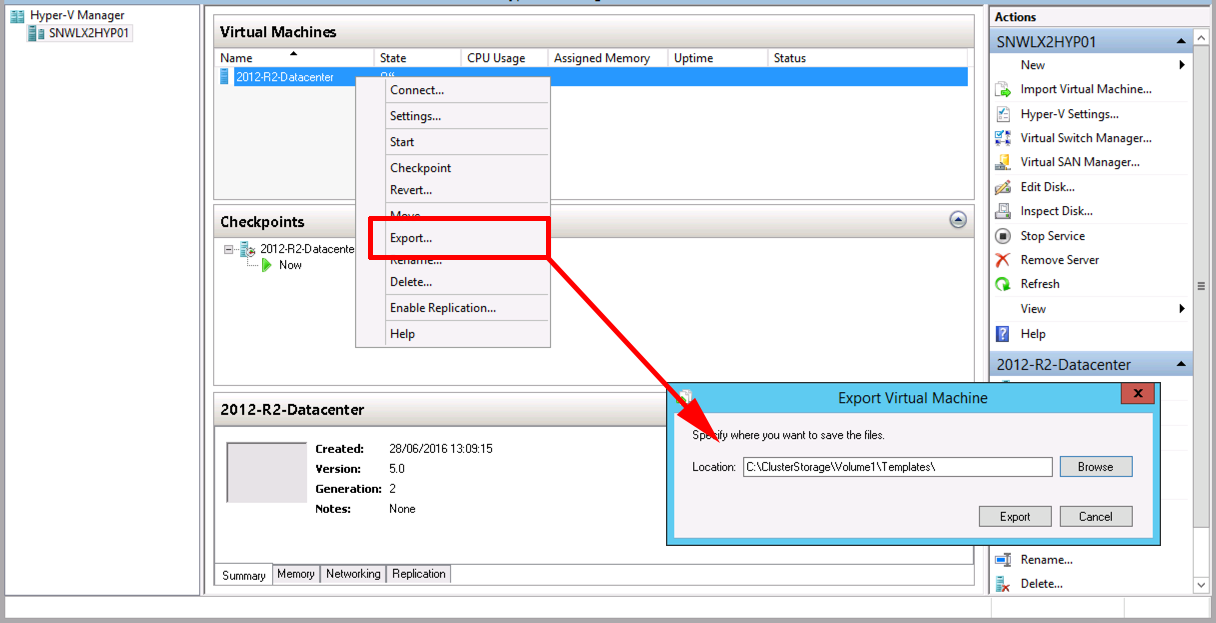Open Virtual SAN Manager icon
The height and width of the screenshot is (623, 1216).
tap(1003, 162)
